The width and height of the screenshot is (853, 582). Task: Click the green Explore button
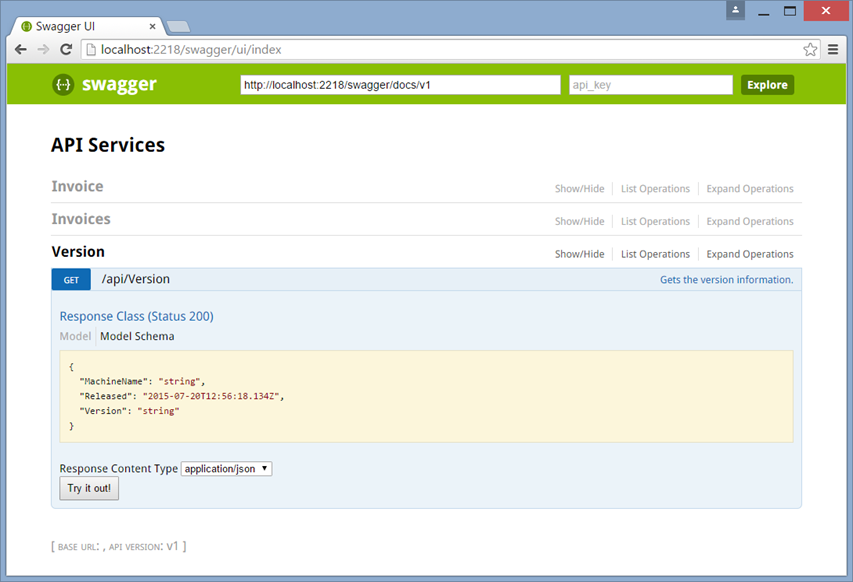point(767,85)
